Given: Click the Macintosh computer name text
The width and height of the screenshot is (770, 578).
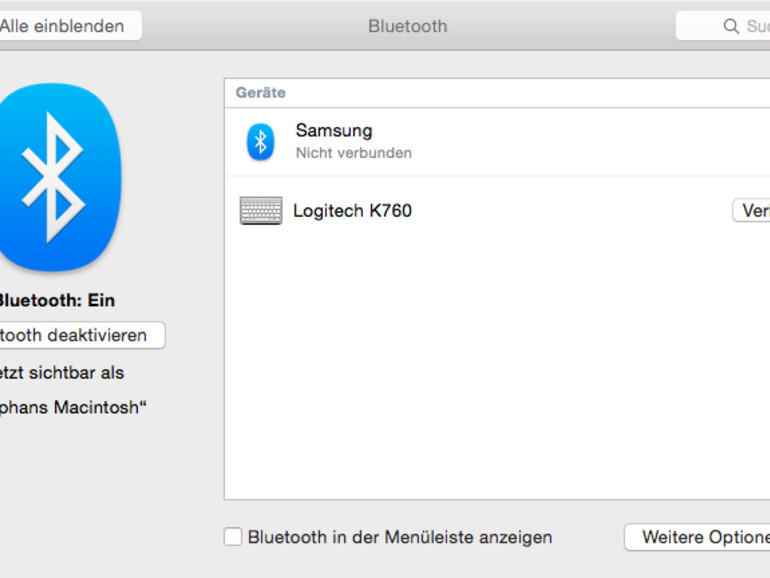Looking at the screenshot, I should pos(73,408).
